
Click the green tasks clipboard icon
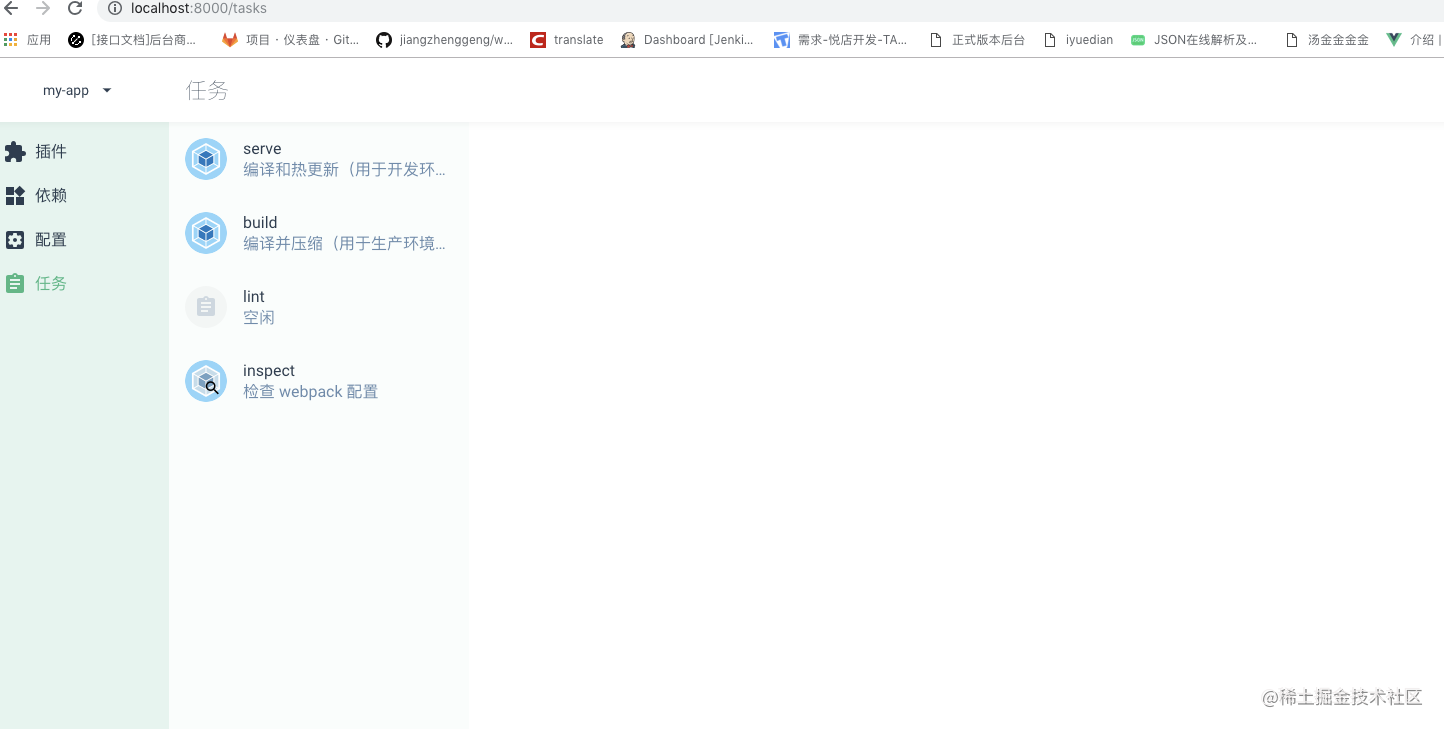click(x=15, y=284)
